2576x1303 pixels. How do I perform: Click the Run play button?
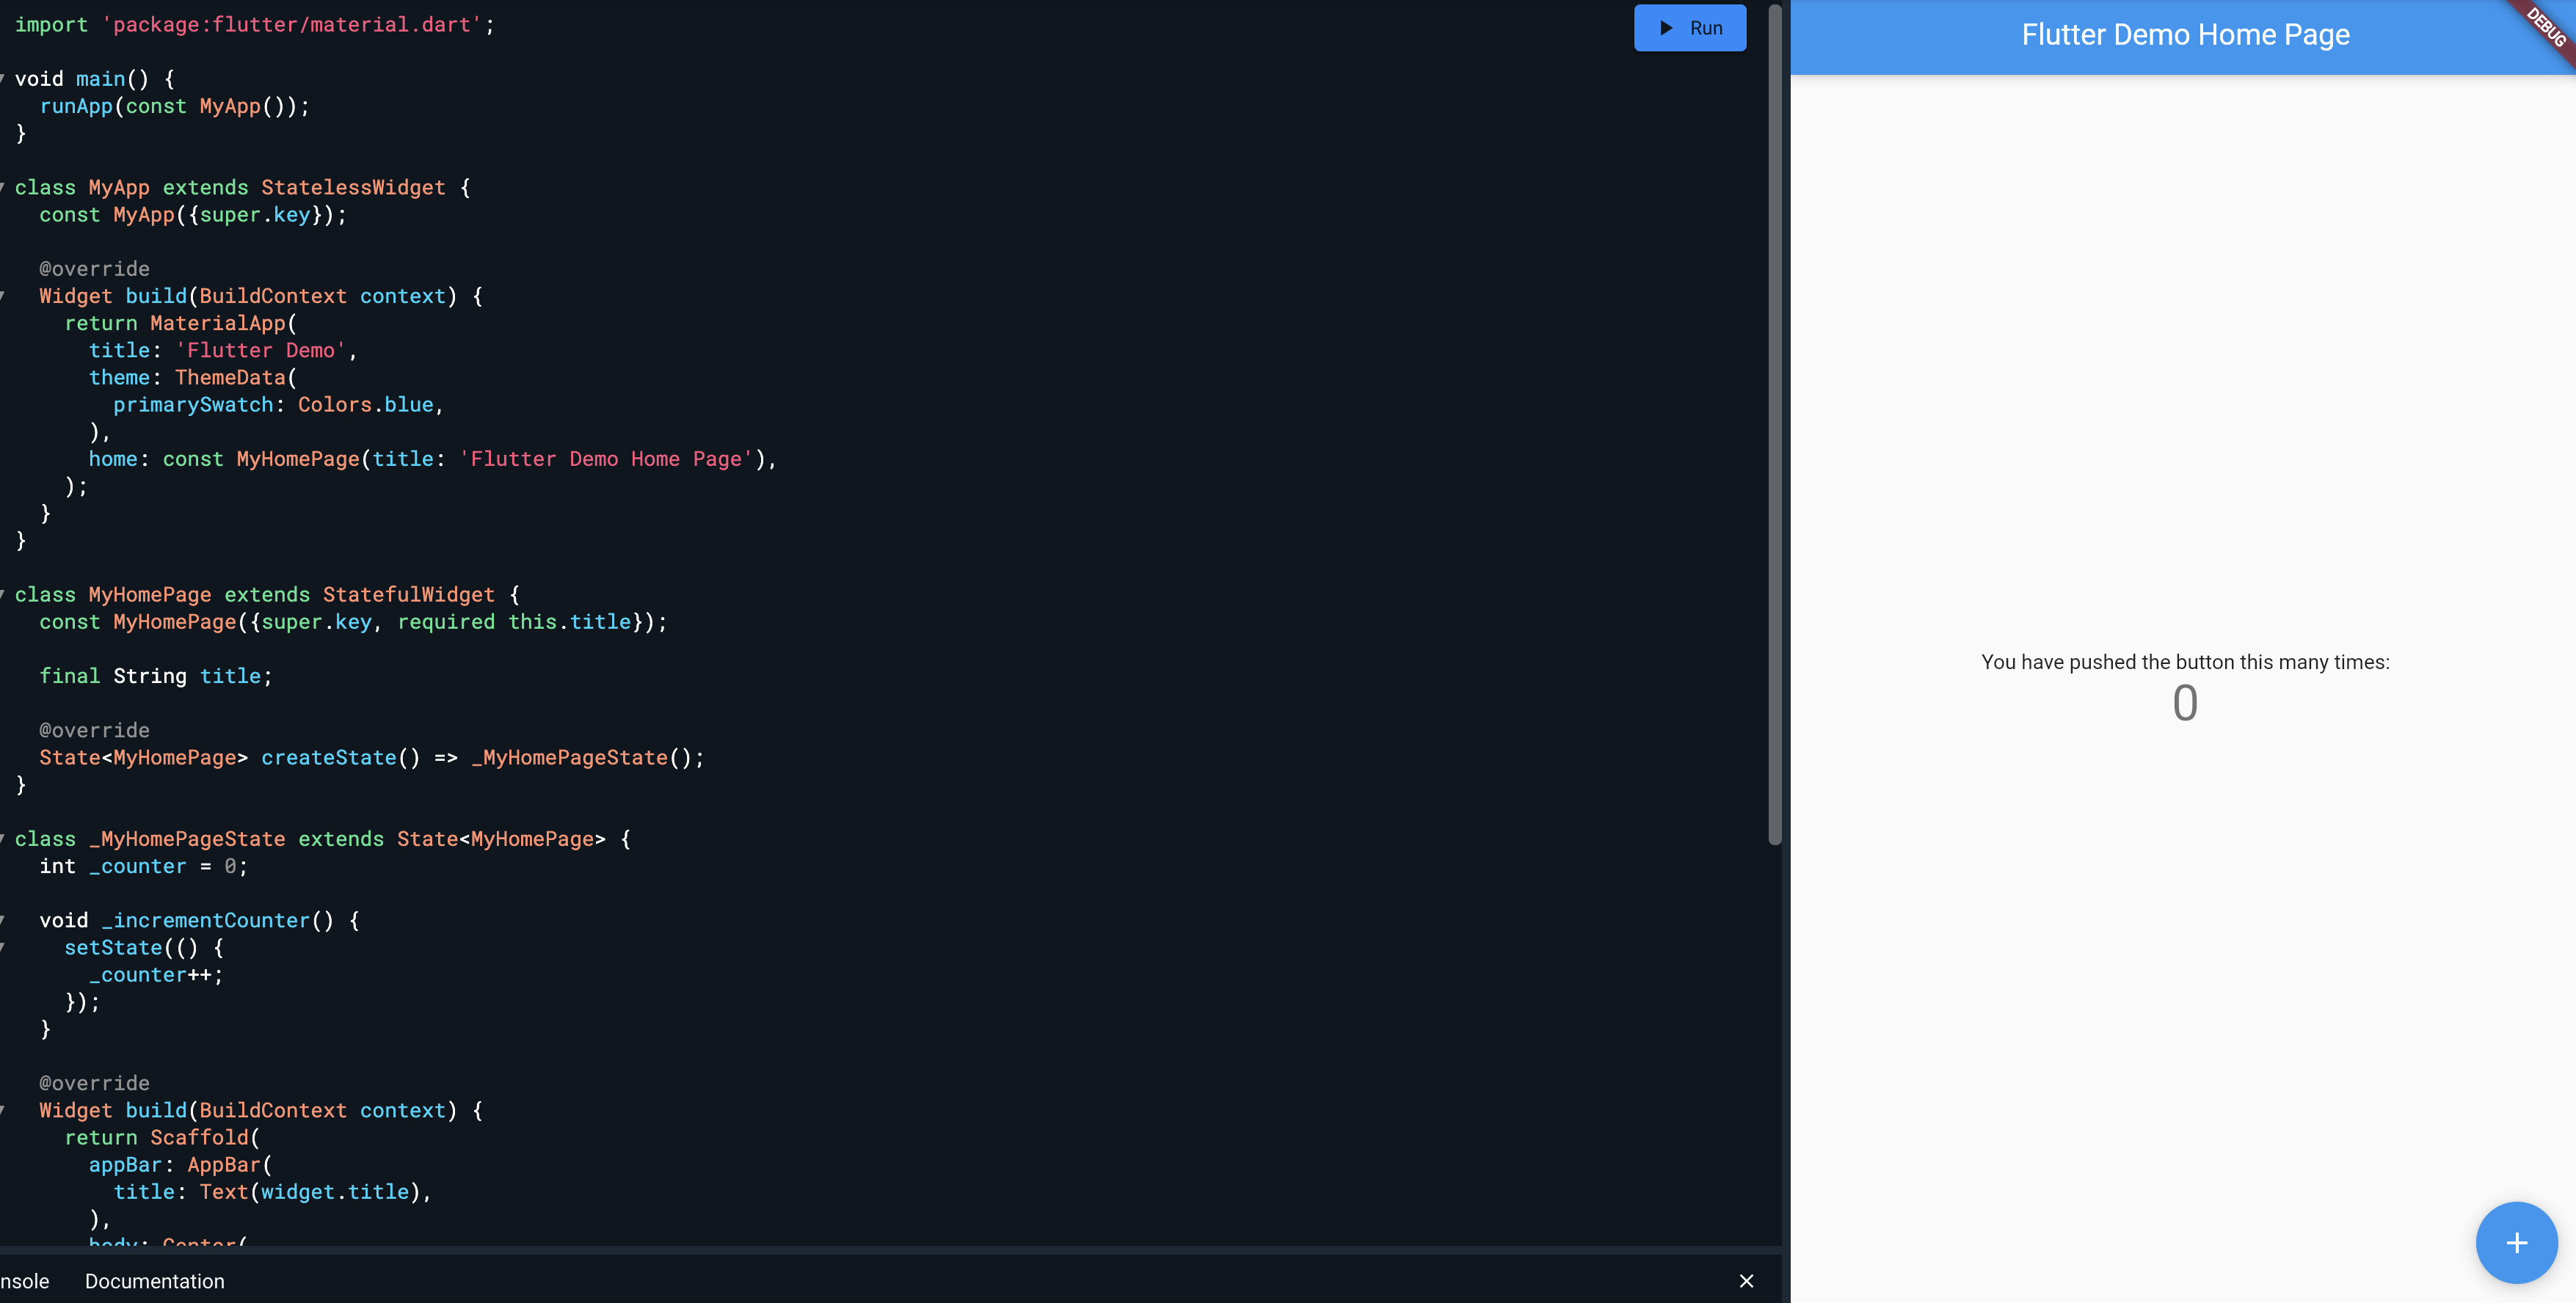1689,28
